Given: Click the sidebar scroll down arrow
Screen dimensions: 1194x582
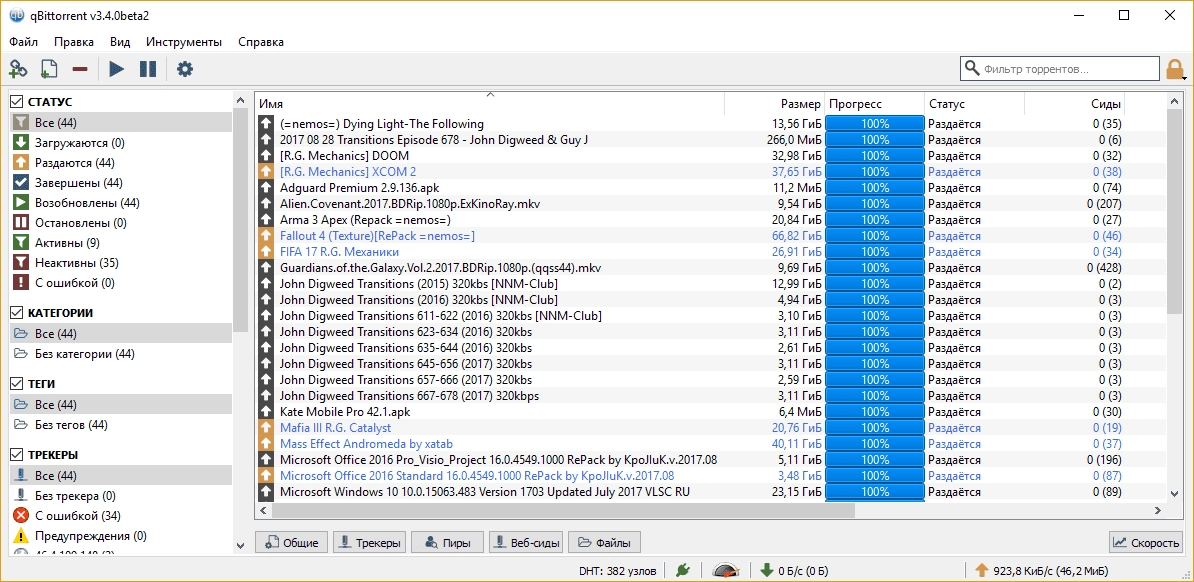Looking at the screenshot, I should point(241,545).
